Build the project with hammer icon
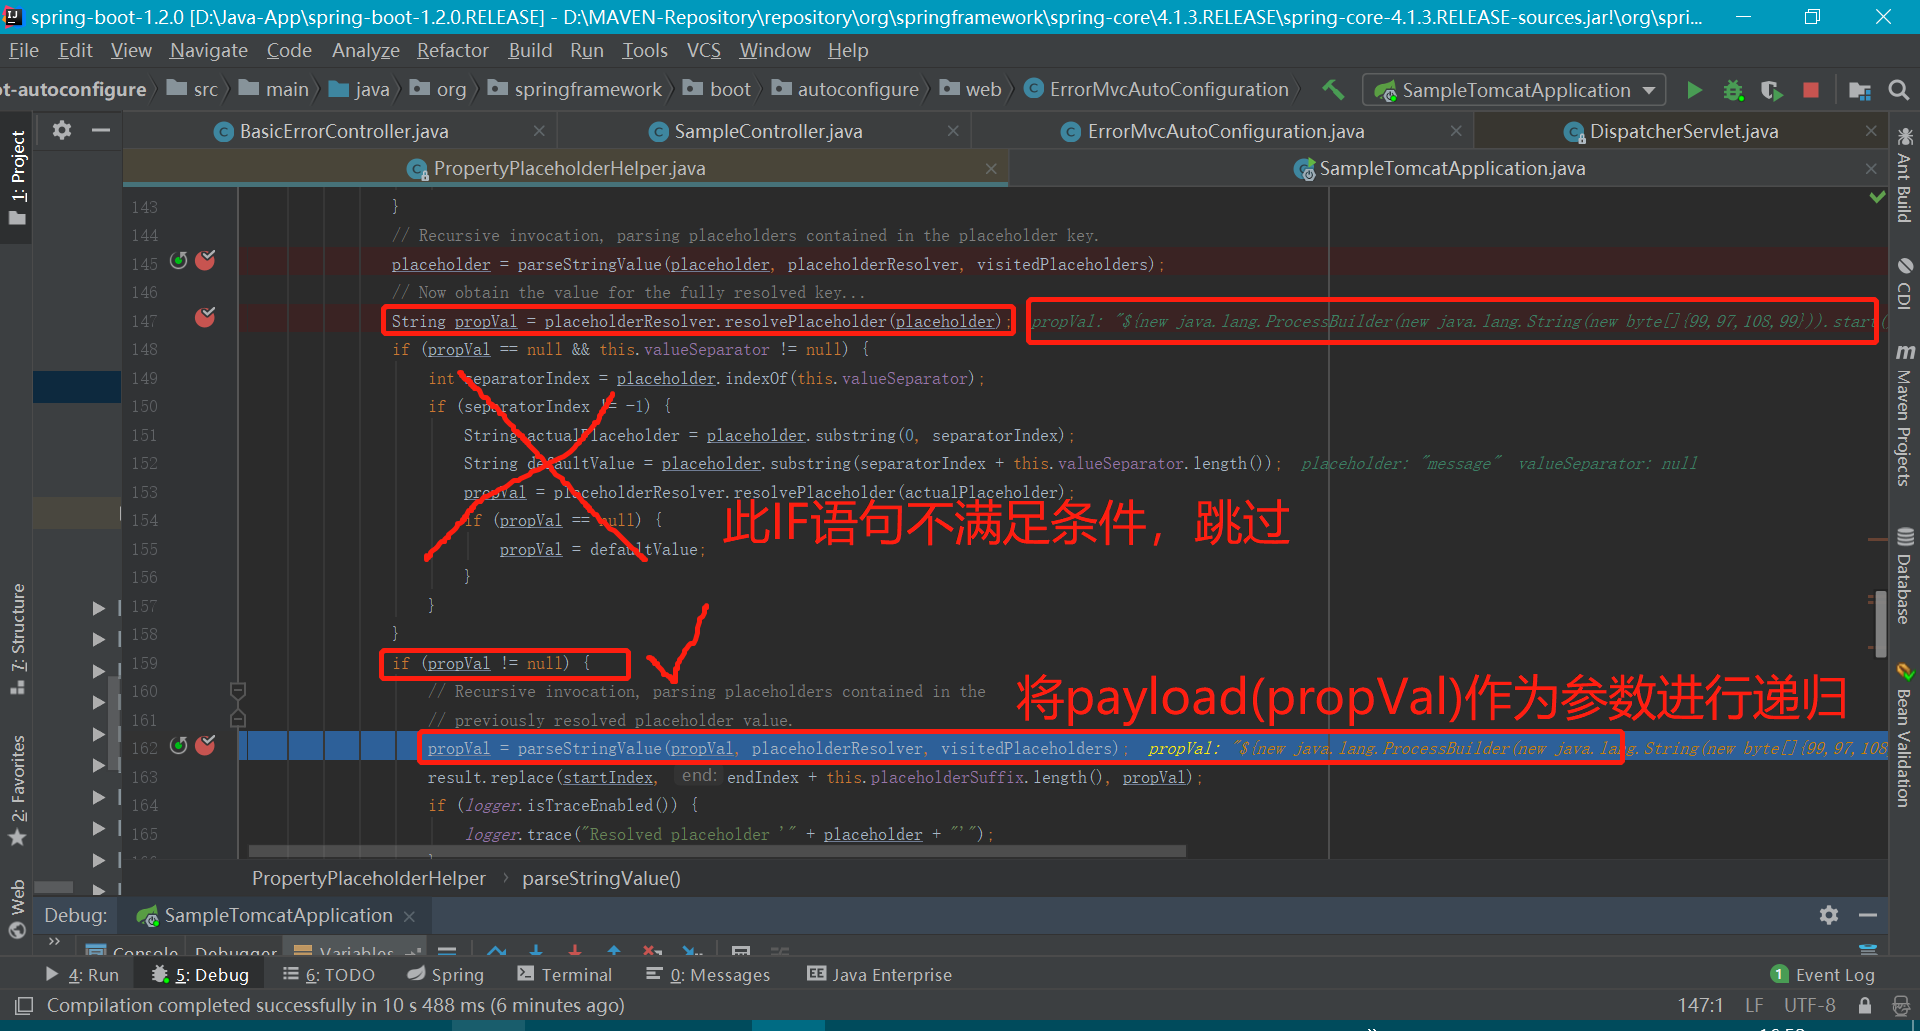 click(1333, 90)
